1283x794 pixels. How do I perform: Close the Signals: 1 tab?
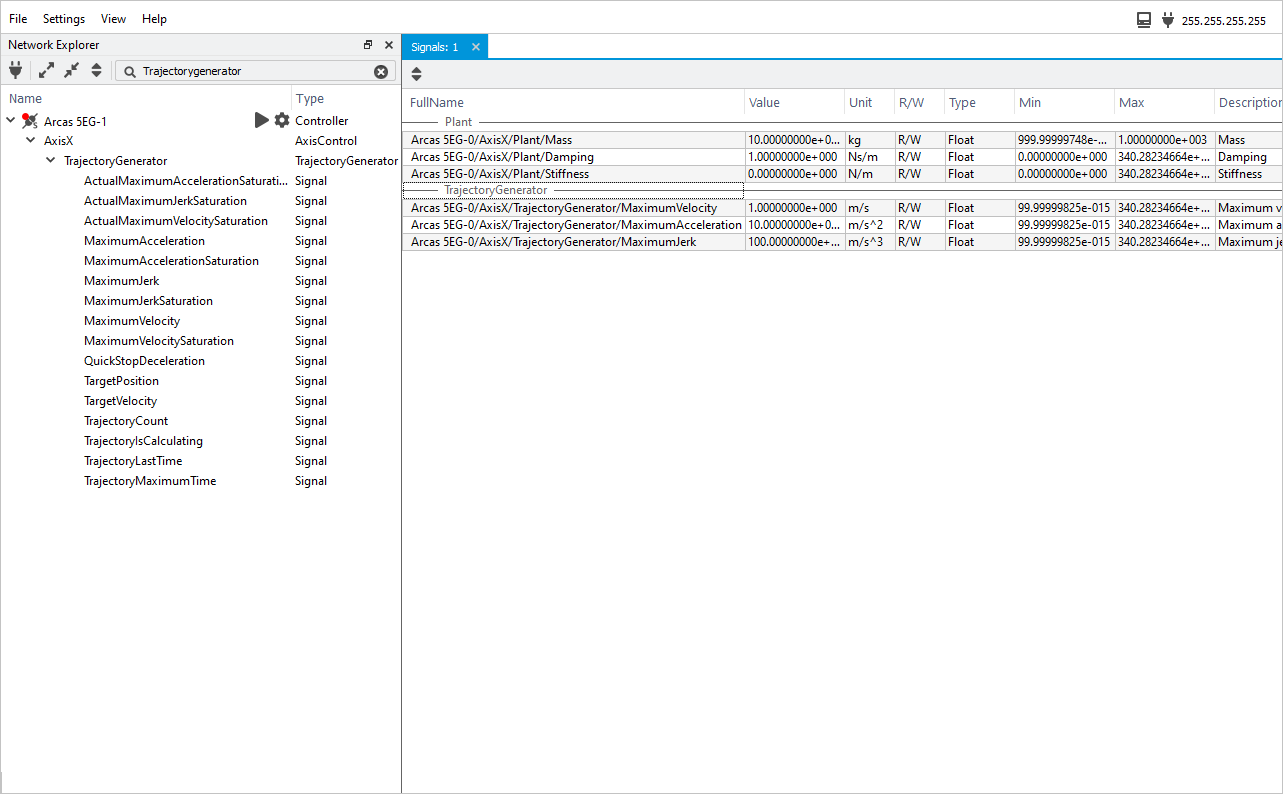pyautogui.click(x=476, y=47)
